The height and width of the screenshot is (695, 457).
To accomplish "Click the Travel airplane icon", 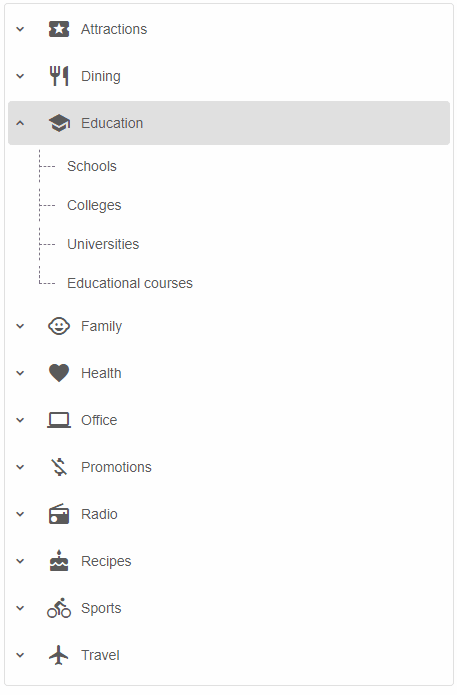I will 59,655.
